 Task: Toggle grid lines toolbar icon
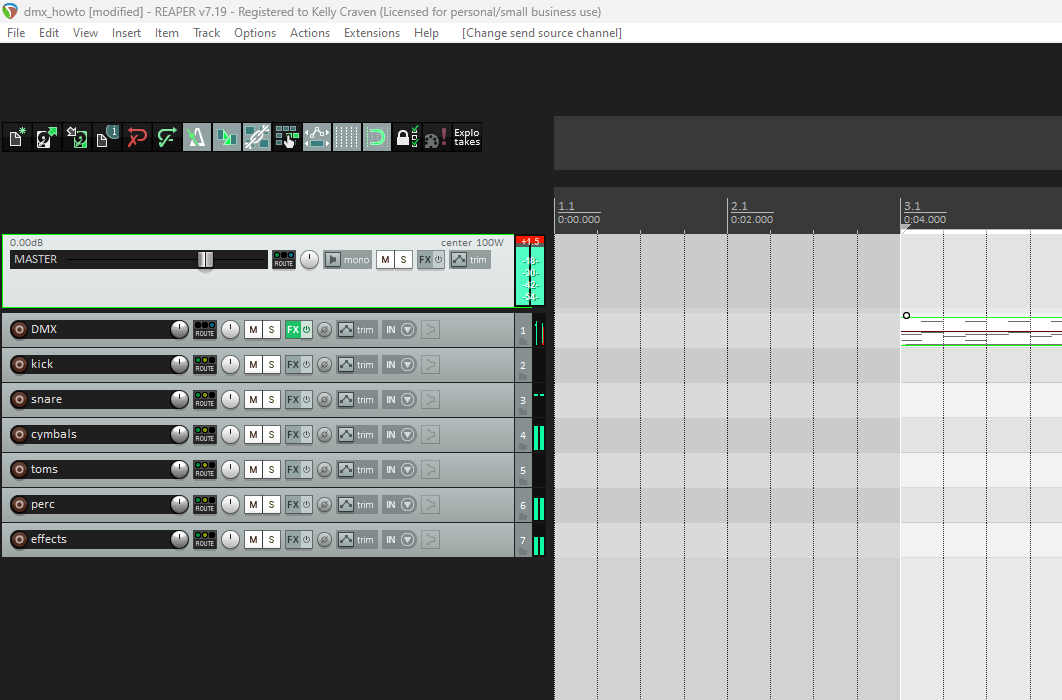pos(346,137)
